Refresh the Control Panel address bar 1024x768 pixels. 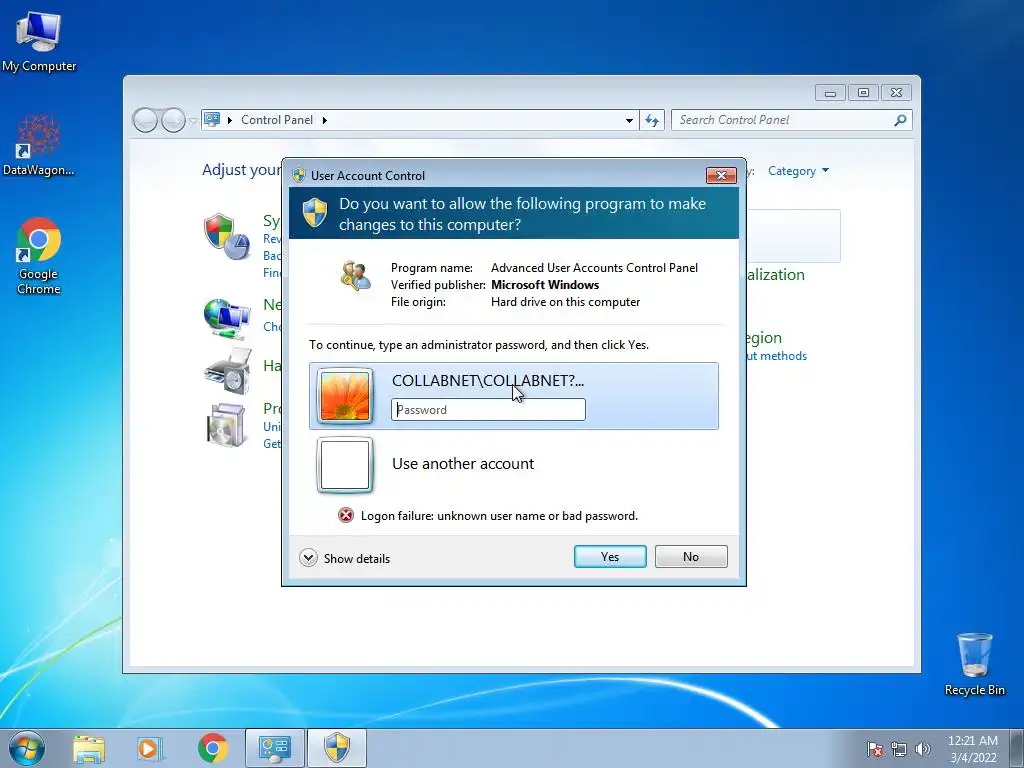[652, 120]
